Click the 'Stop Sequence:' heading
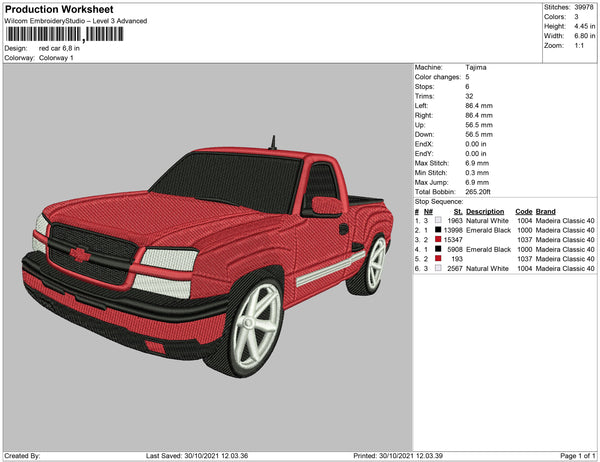600x462 pixels. coord(439,202)
